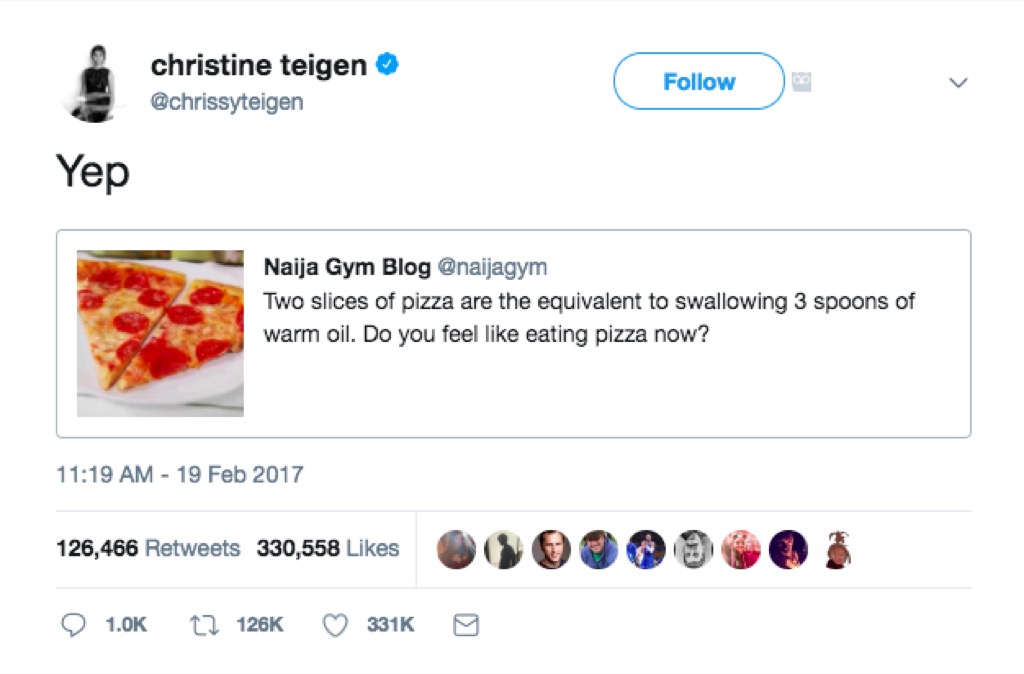Open the @chrissyteigen handle link
The height and width of the screenshot is (674, 1024).
click(x=227, y=102)
